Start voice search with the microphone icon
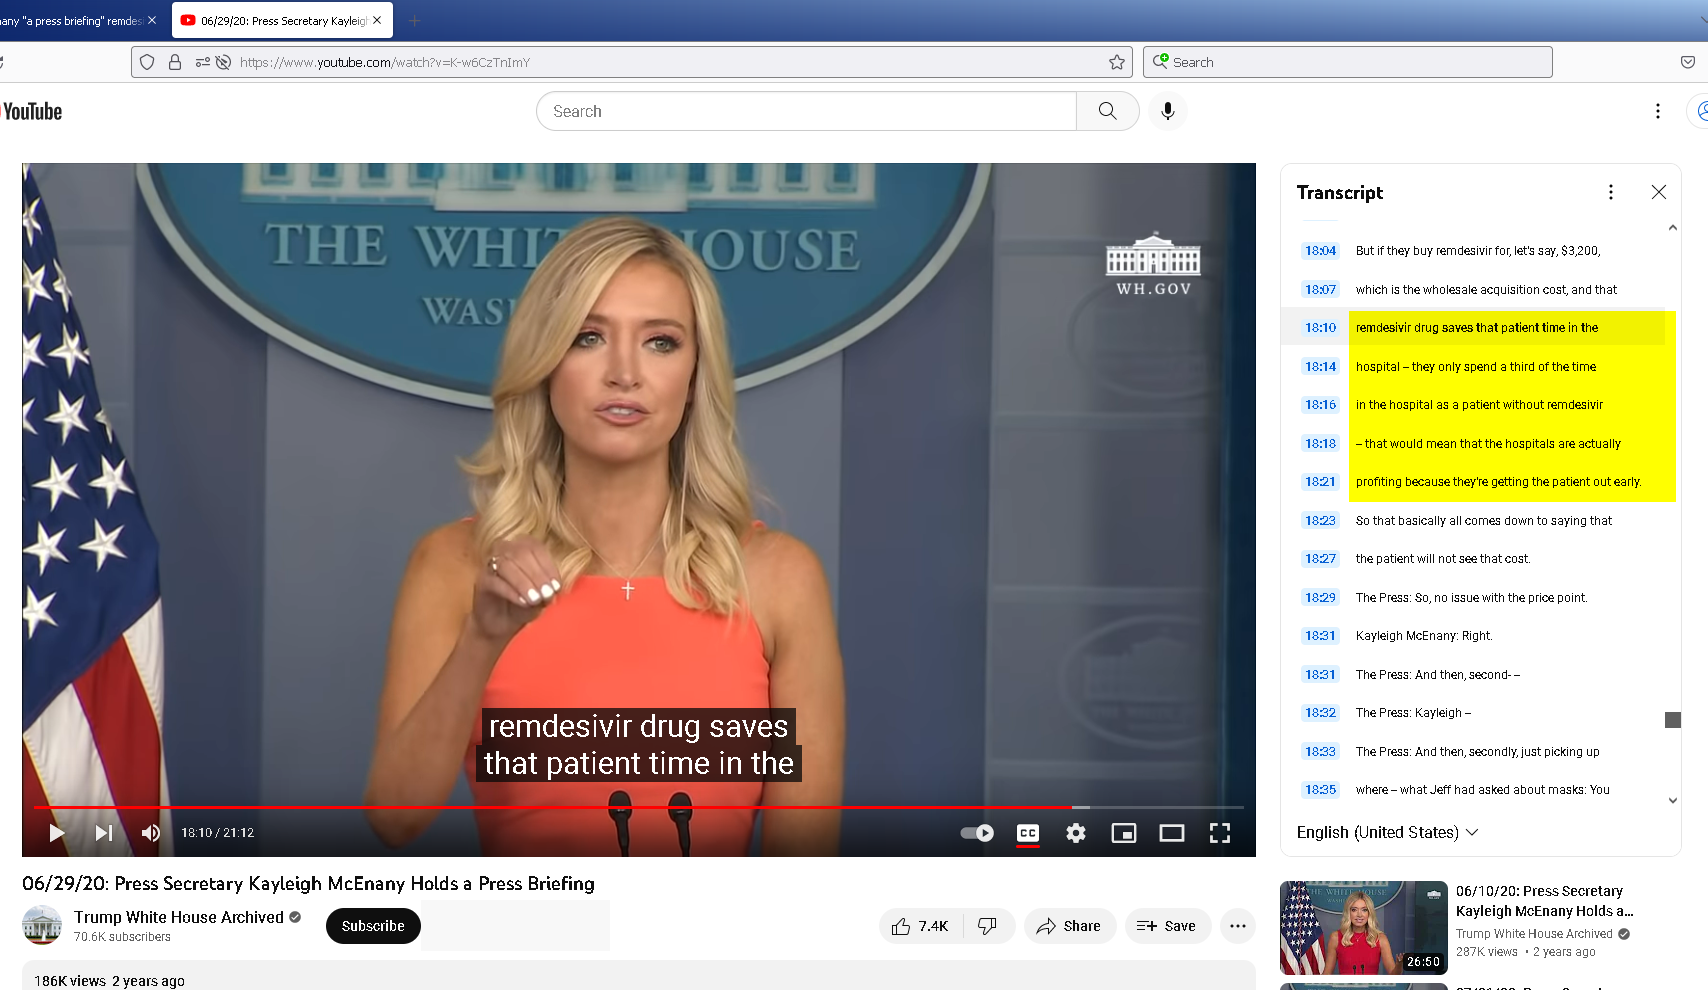1708x990 pixels. [x=1167, y=111]
